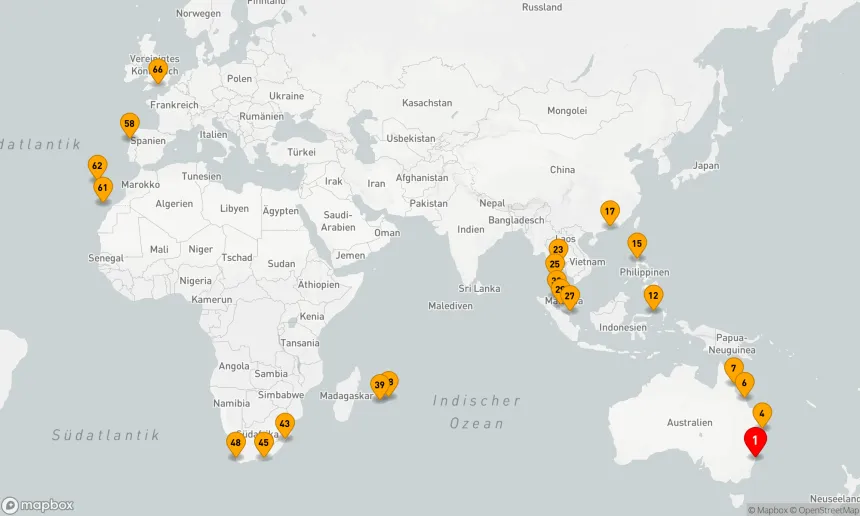Screen dimensions: 860x516
Task: Open marker 61 off Marokko coast
Action: (103, 189)
